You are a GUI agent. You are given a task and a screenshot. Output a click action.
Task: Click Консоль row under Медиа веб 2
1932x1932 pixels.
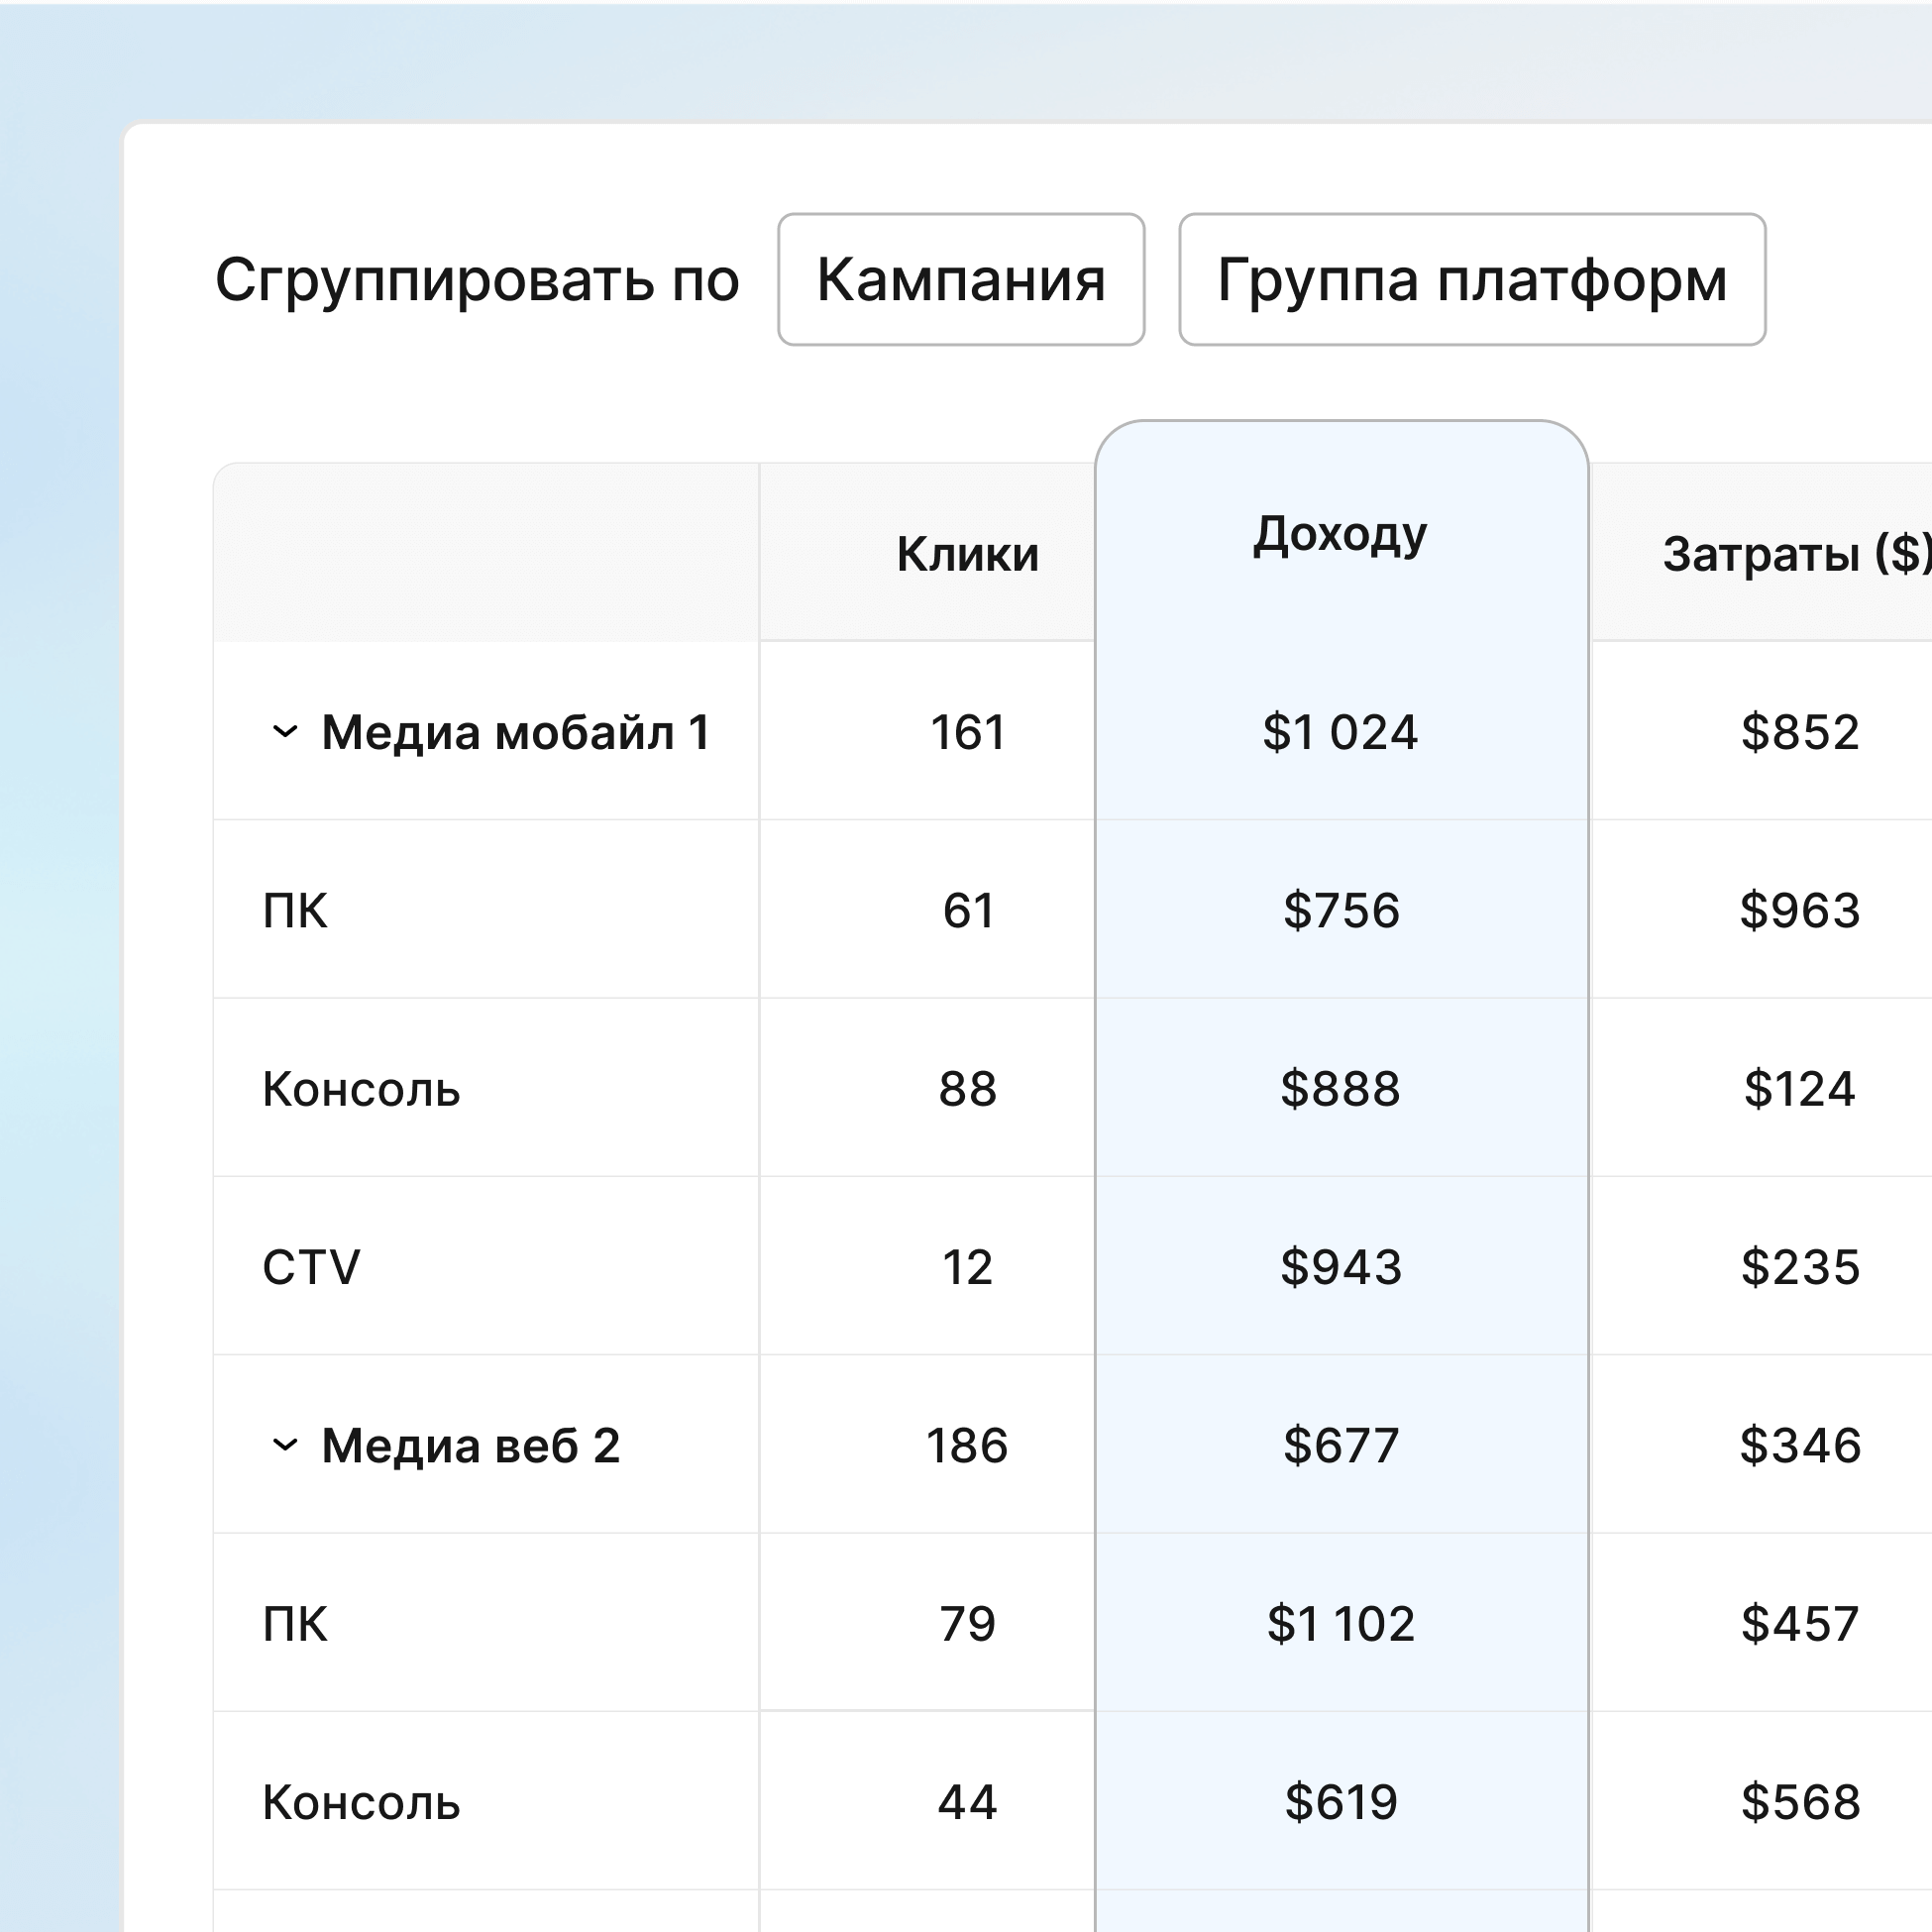coord(361,1802)
